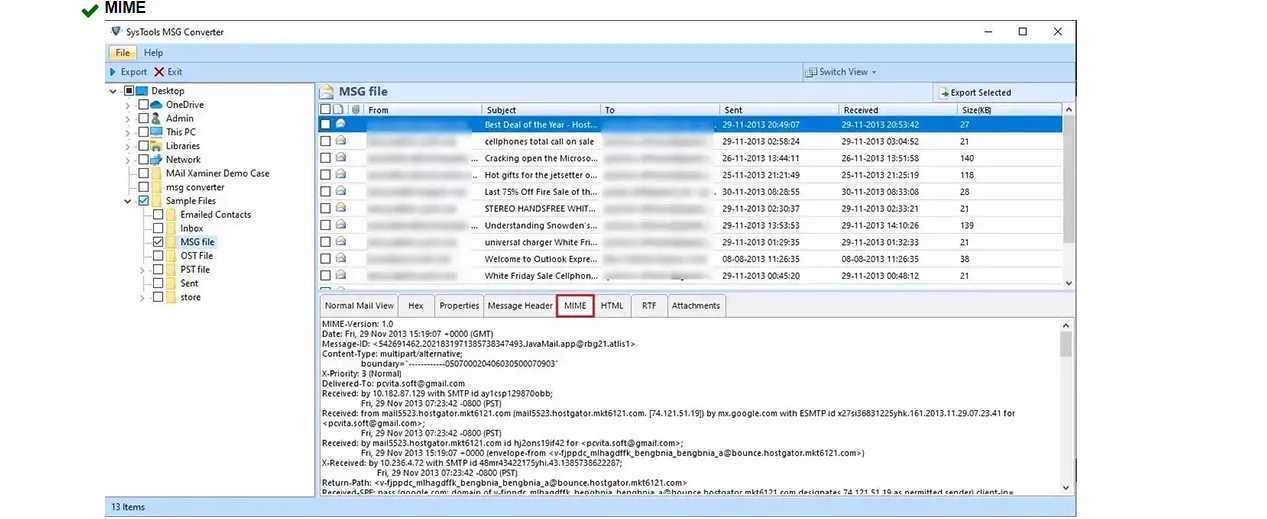Check the OneDrive checkbox
This screenshot has width=1267, height=519.
[143, 105]
